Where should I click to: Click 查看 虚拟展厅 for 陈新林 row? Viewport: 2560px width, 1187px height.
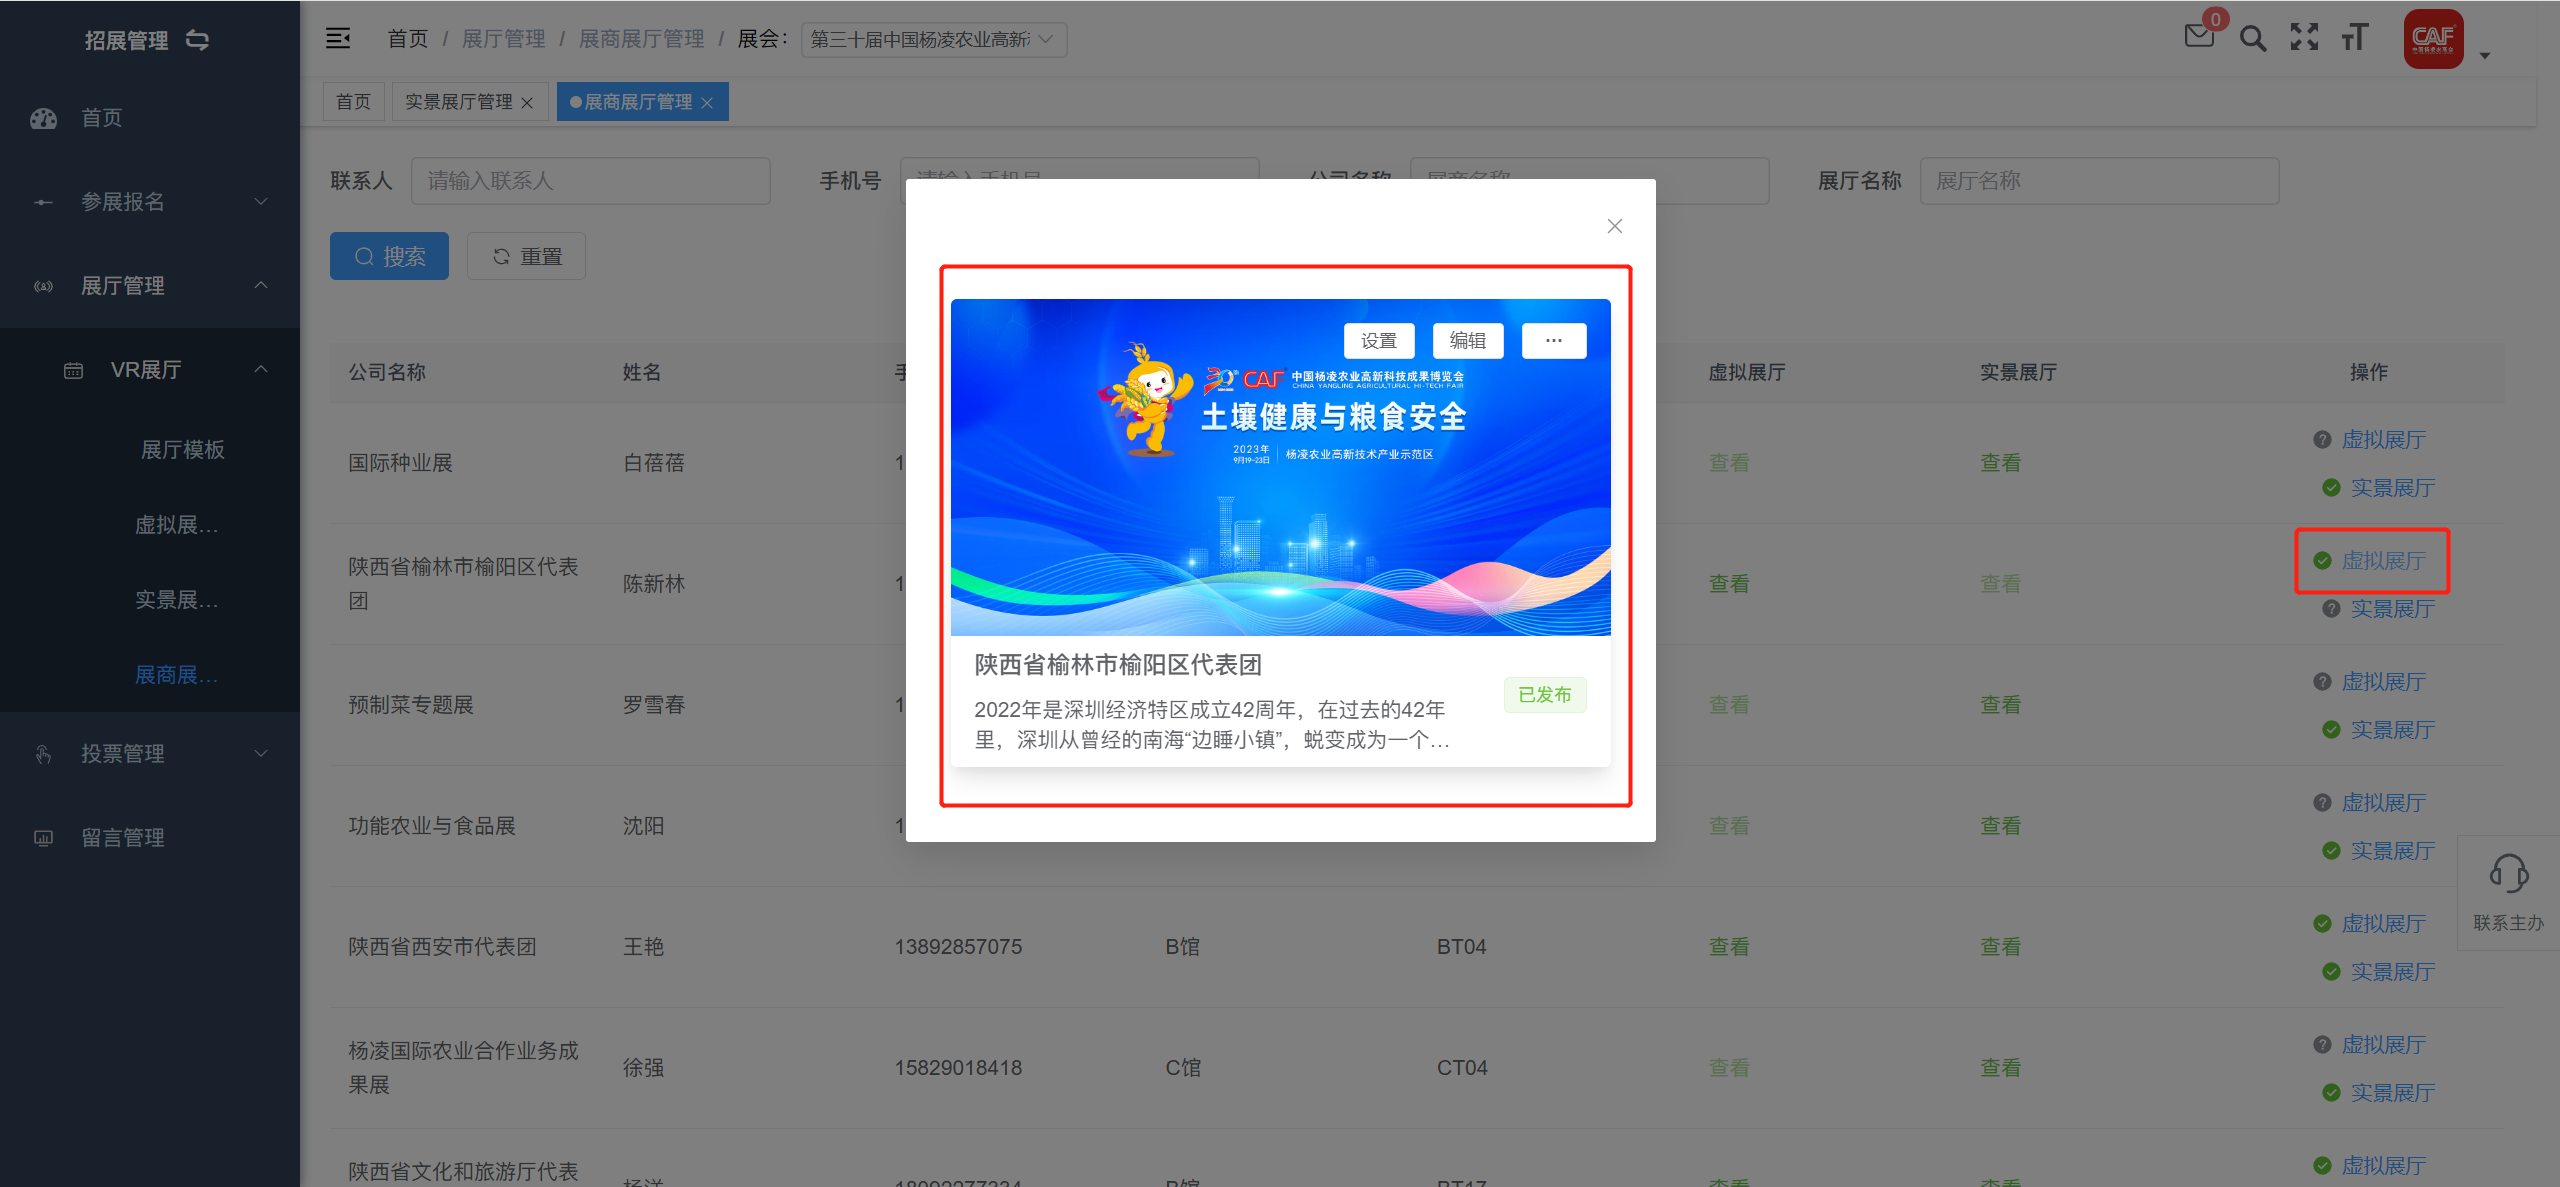[1729, 584]
